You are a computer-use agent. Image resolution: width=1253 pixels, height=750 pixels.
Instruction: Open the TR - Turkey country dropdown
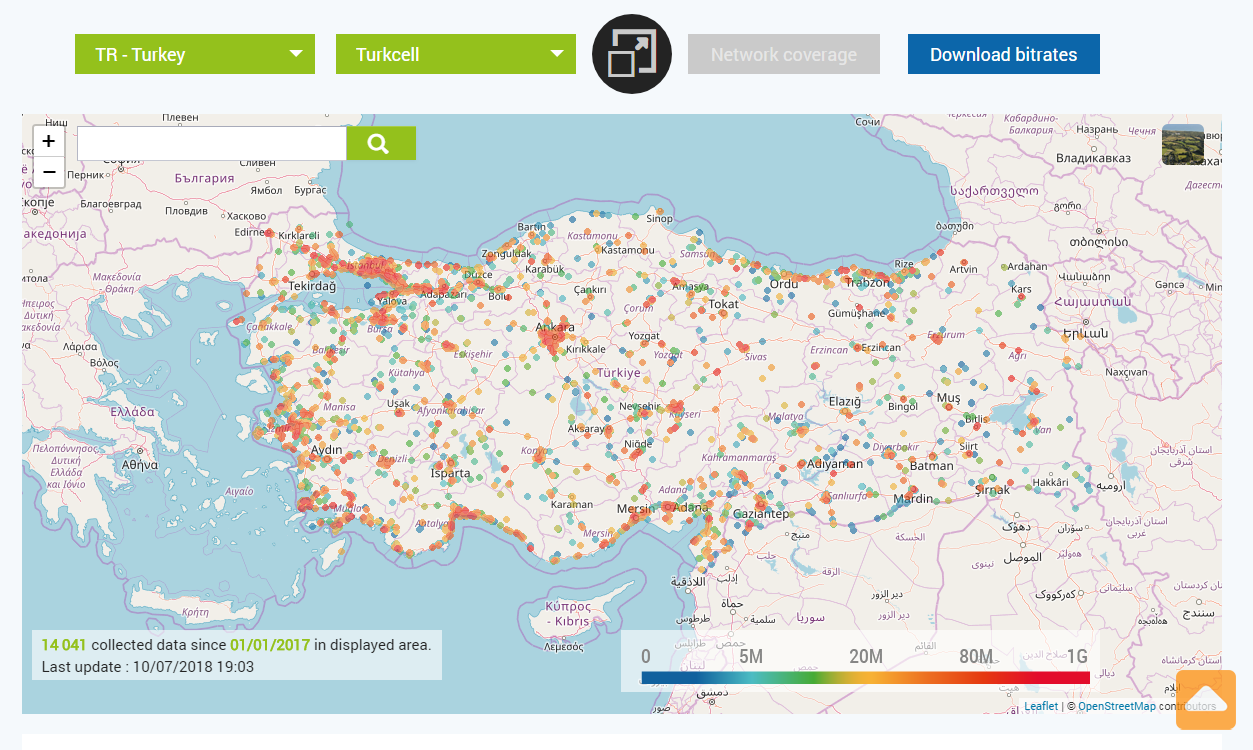pos(195,54)
